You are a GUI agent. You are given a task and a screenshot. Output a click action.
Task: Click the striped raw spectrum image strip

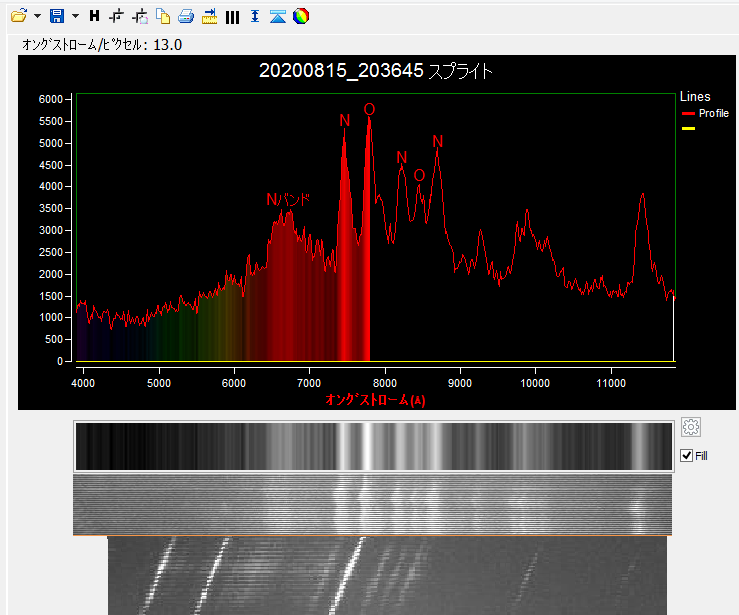(x=372, y=505)
